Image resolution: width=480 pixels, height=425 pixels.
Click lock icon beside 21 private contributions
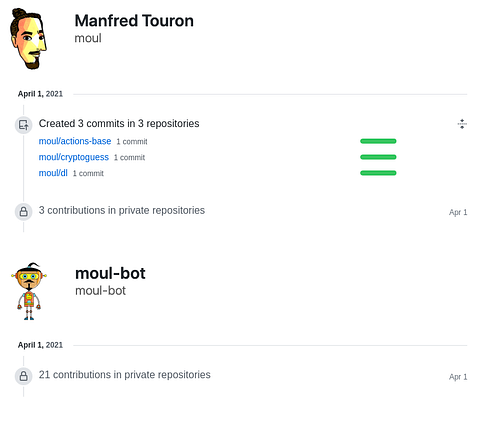[x=24, y=376]
